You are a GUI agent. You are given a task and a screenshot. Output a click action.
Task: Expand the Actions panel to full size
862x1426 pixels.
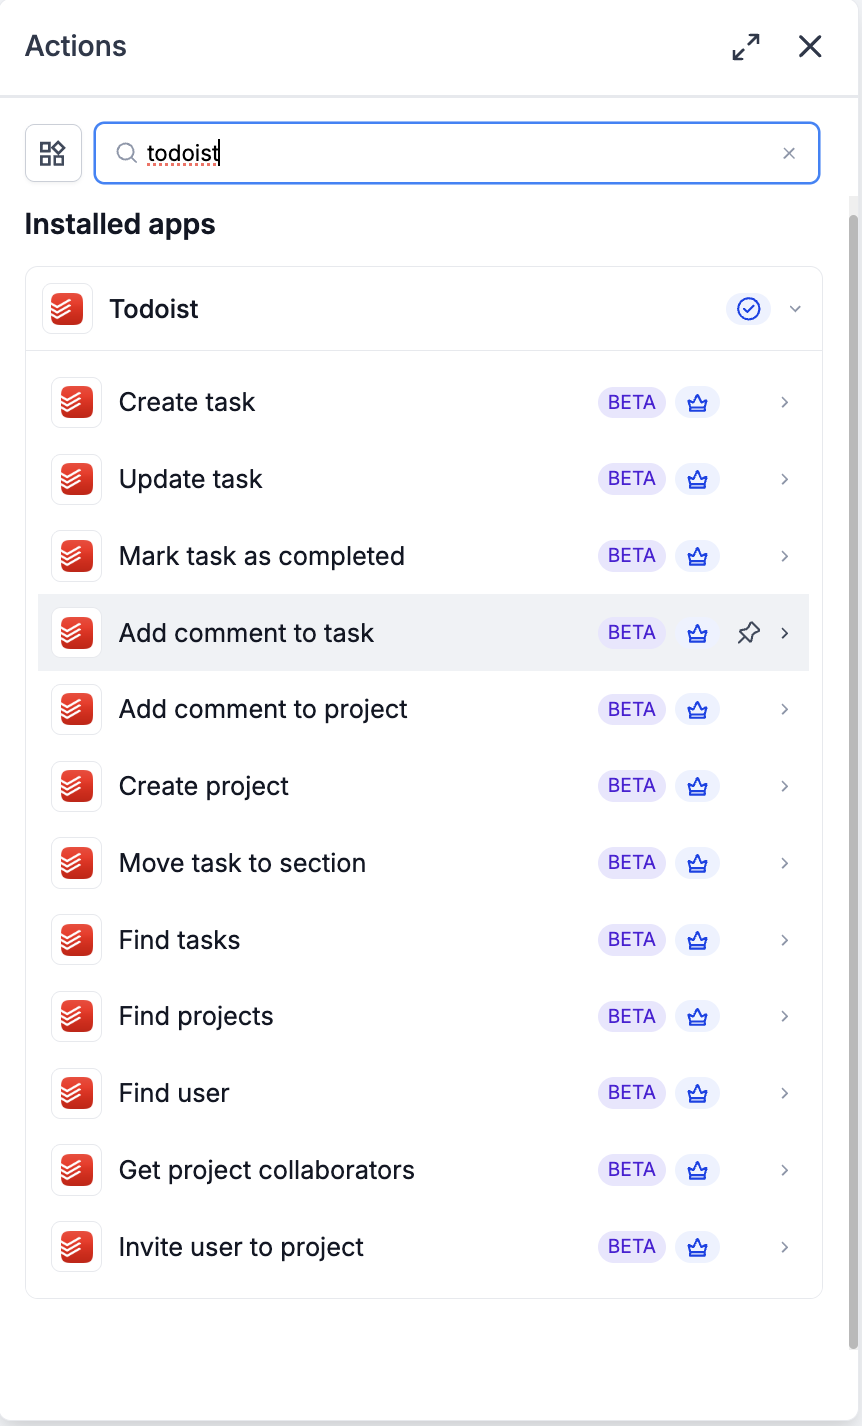point(746,46)
